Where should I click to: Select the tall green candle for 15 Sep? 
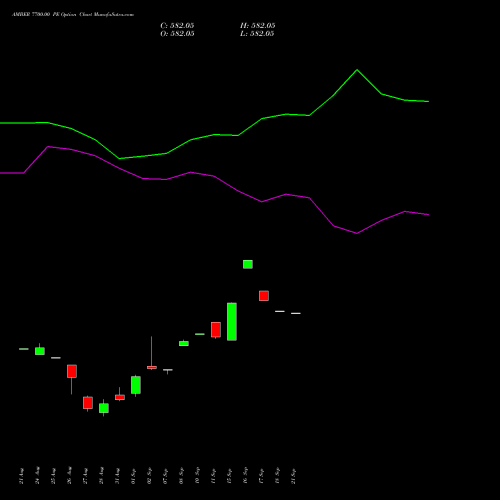coord(232,322)
